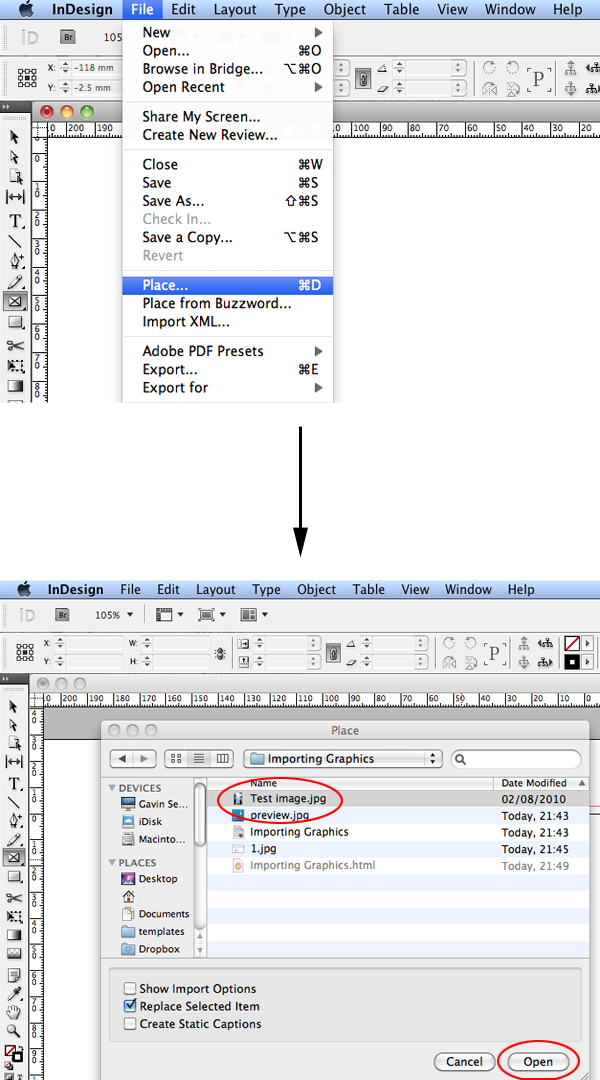Image resolution: width=600 pixels, height=1080 pixels.
Task: Choose Share My Screen... menu item
Action: pos(227,116)
